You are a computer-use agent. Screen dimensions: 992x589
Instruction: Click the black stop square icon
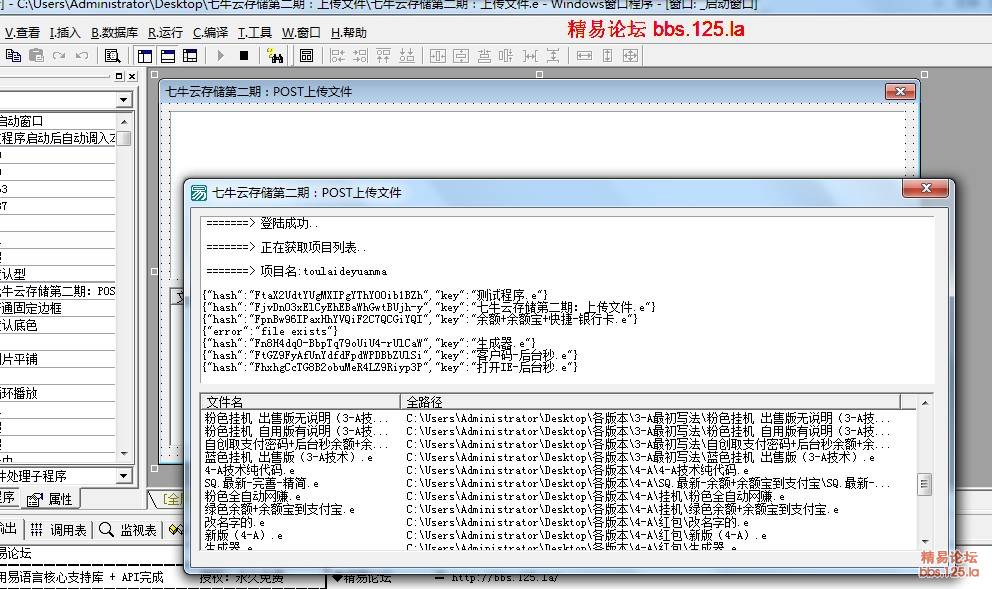coord(244,56)
